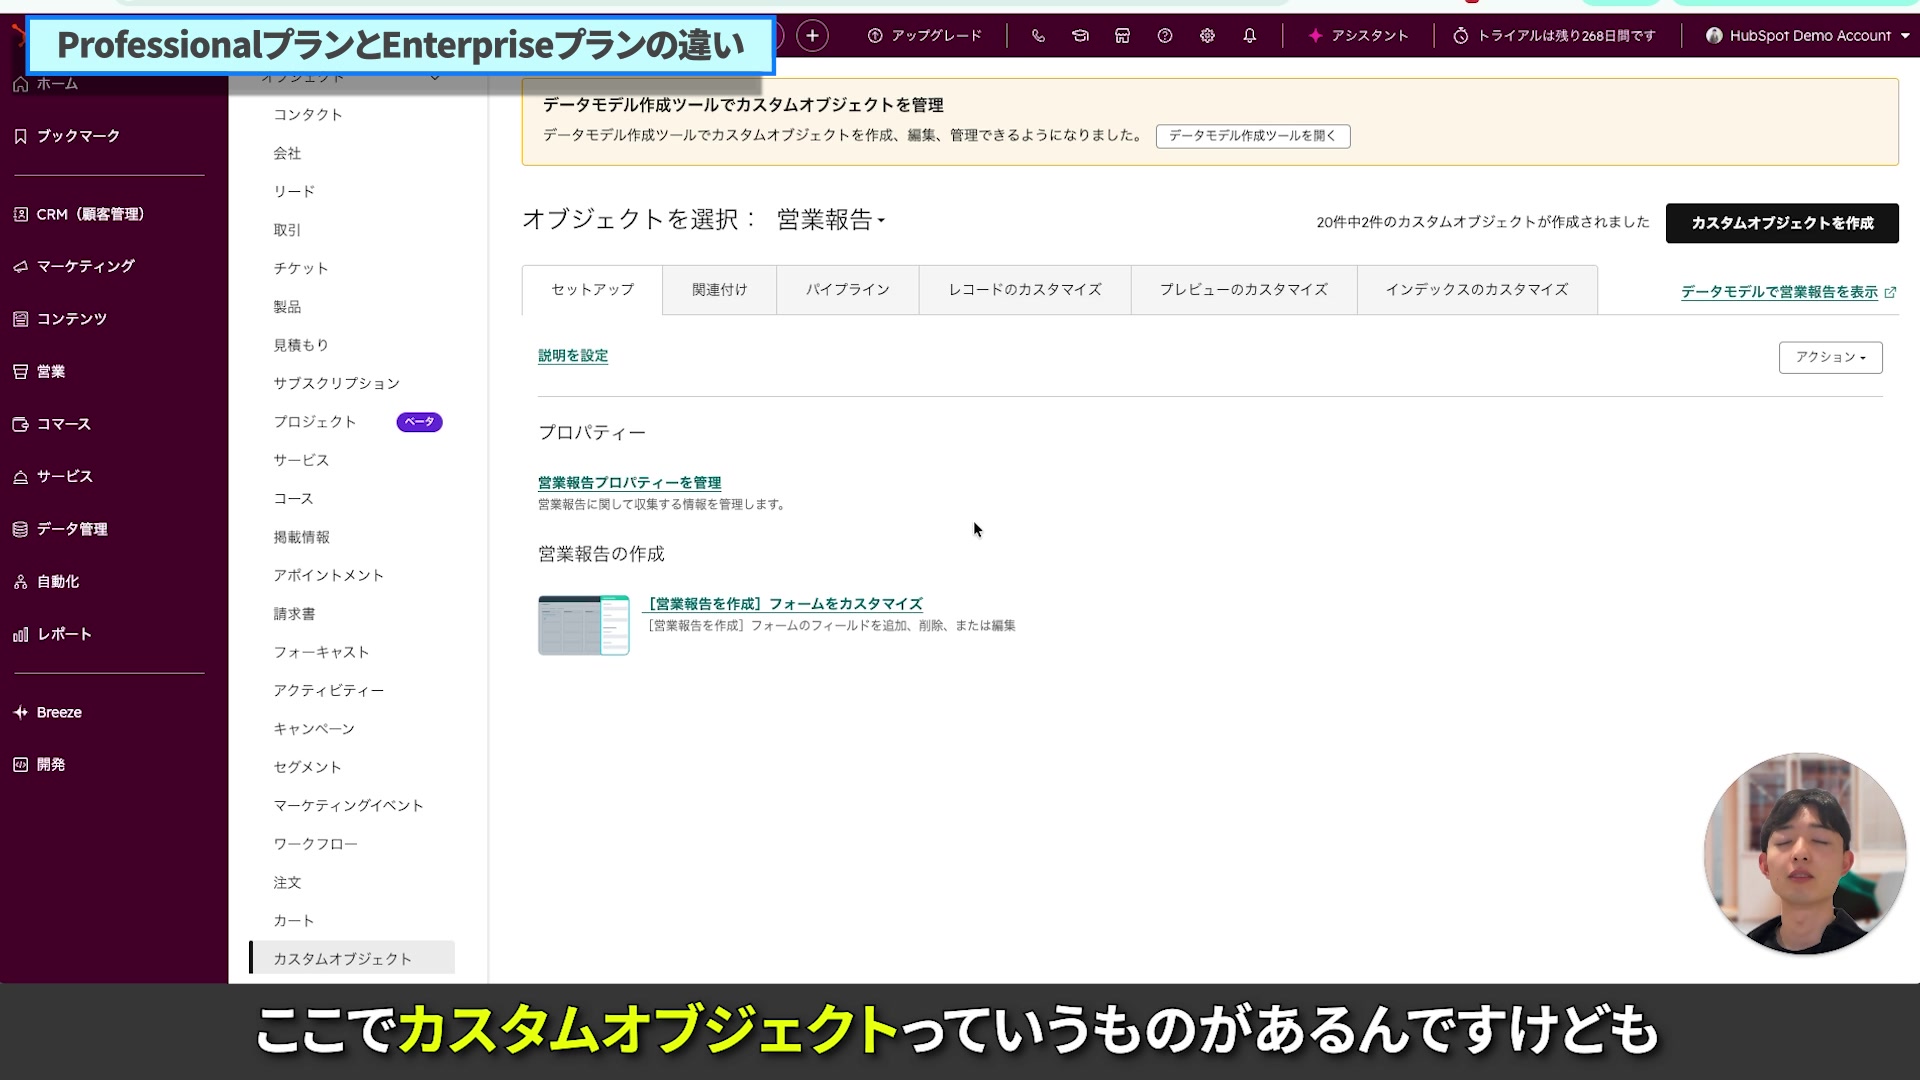The width and height of the screenshot is (1920, 1080).
Task: Select コンタクト in the objects list
Action: click(308, 115)
